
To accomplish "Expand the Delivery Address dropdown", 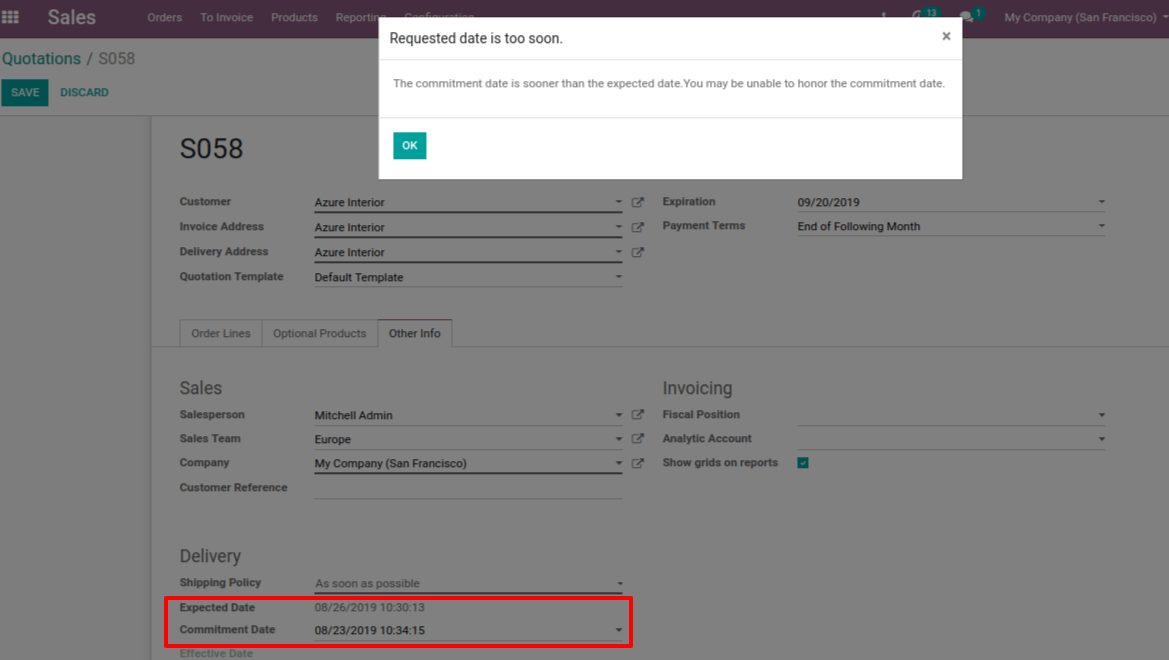I will [x=618, y=252].
